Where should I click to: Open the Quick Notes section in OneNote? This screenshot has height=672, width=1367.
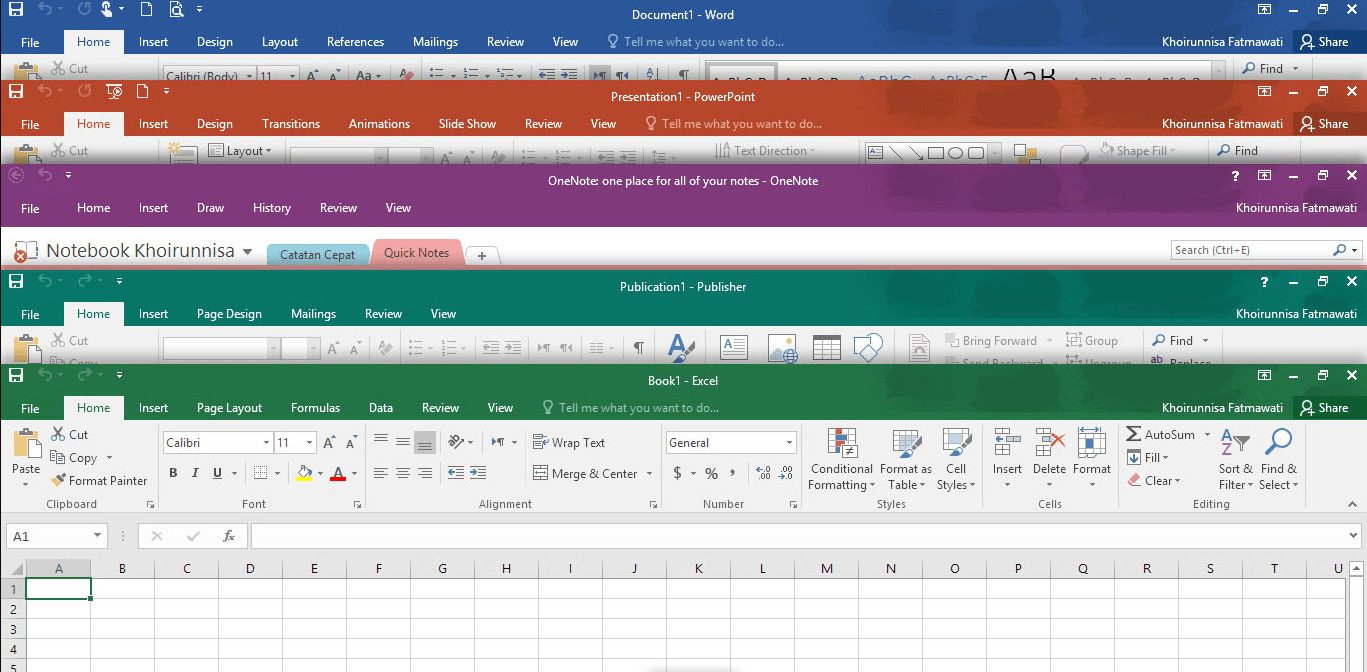pos(416,253)
